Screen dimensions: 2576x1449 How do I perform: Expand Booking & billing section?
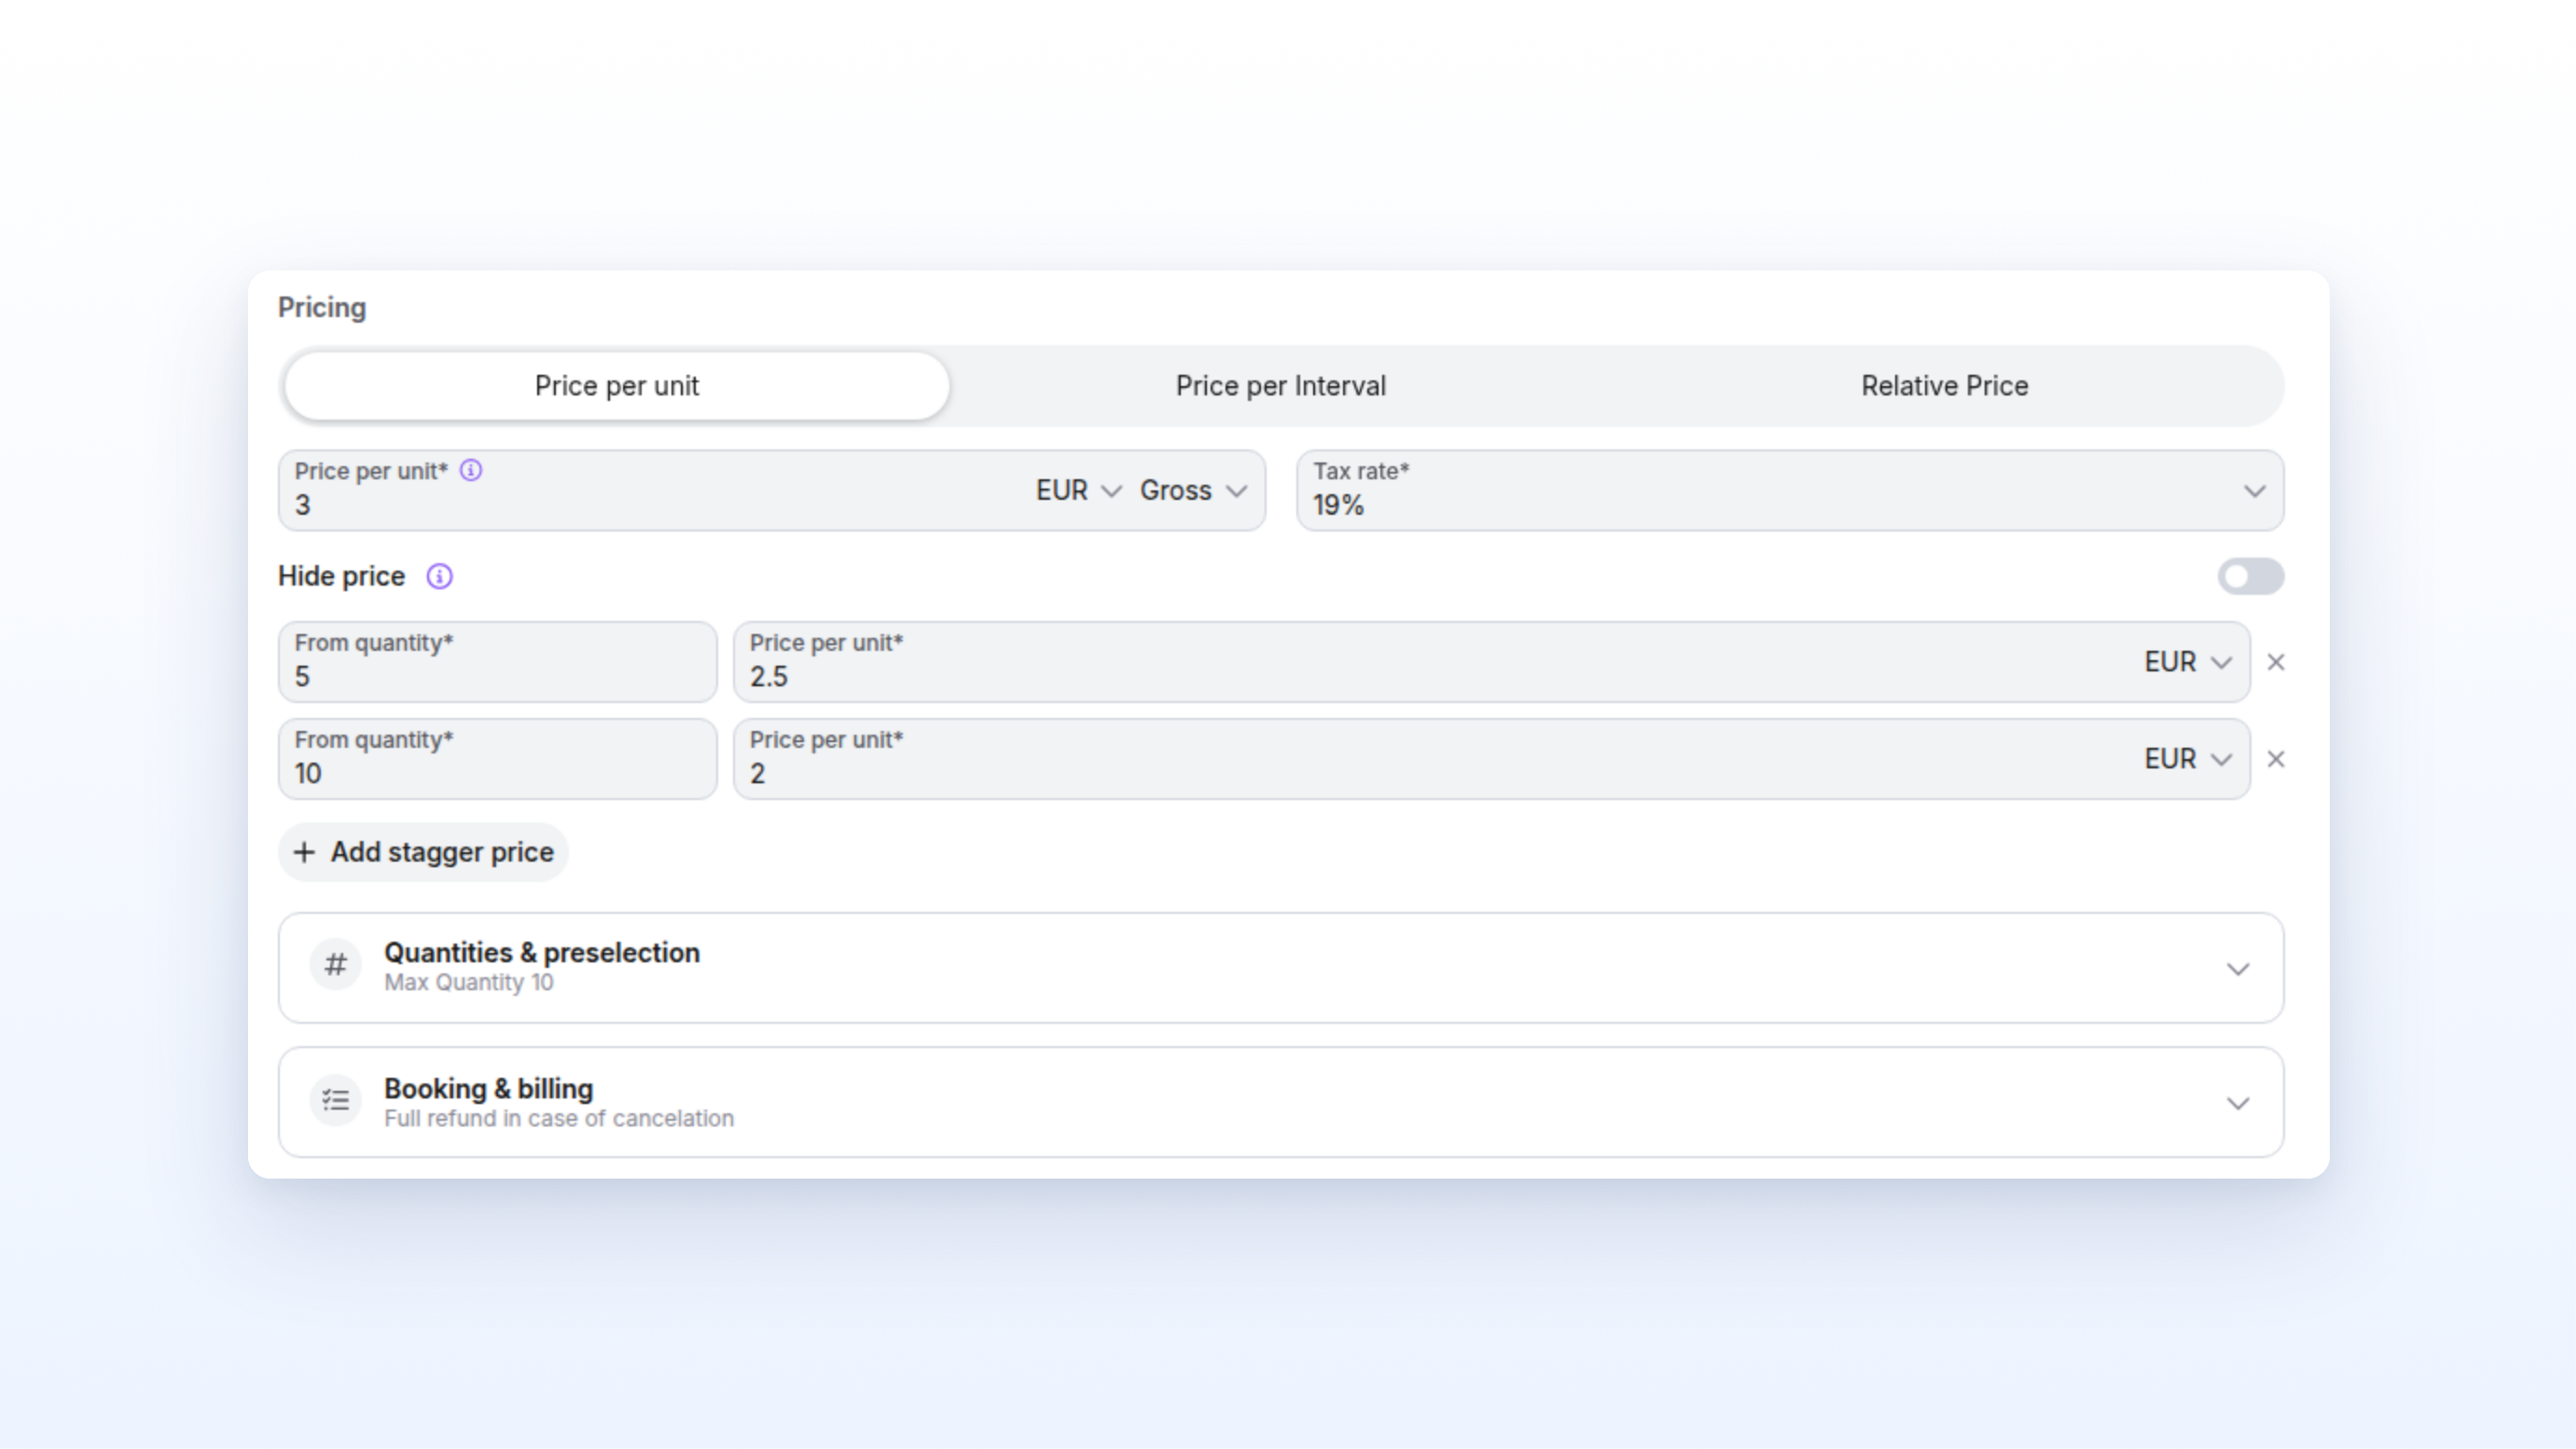click(x=1281, y=1102)
